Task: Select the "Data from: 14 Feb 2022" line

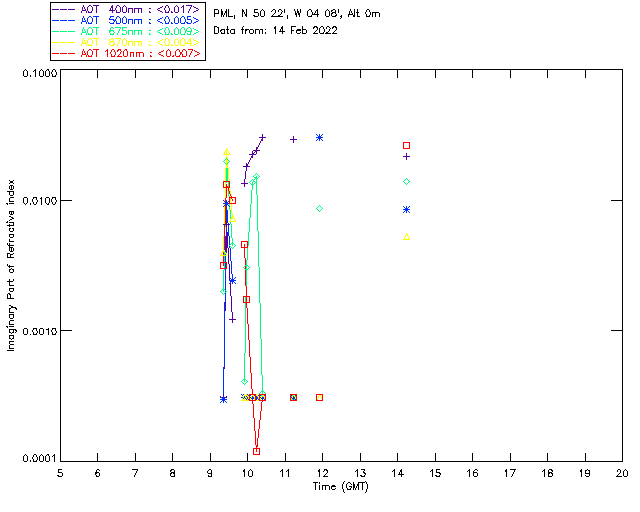Action: tap(275, 31)
